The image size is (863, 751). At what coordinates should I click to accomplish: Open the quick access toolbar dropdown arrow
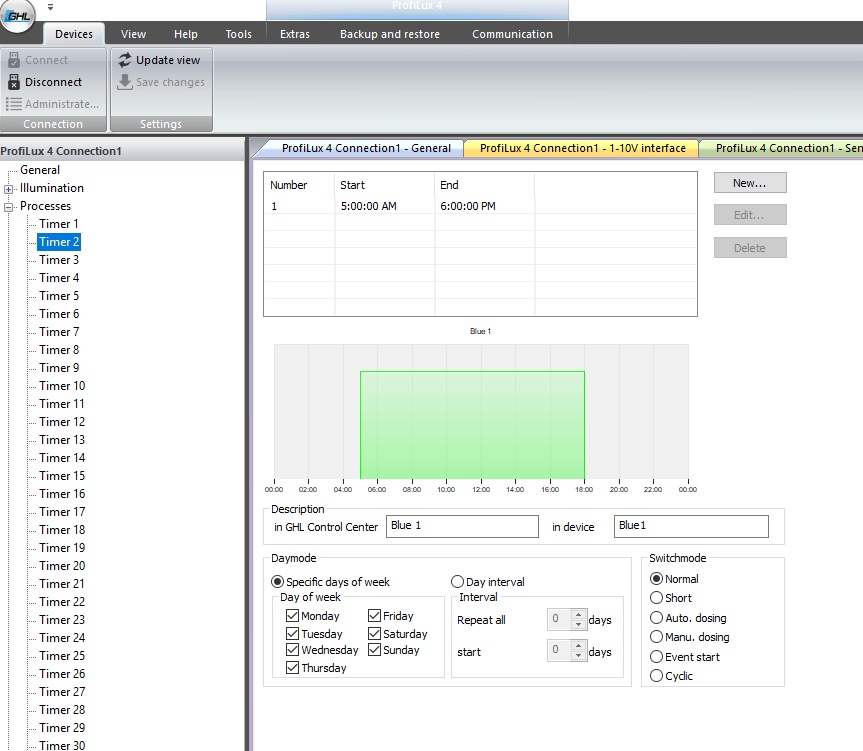(50, 7)
